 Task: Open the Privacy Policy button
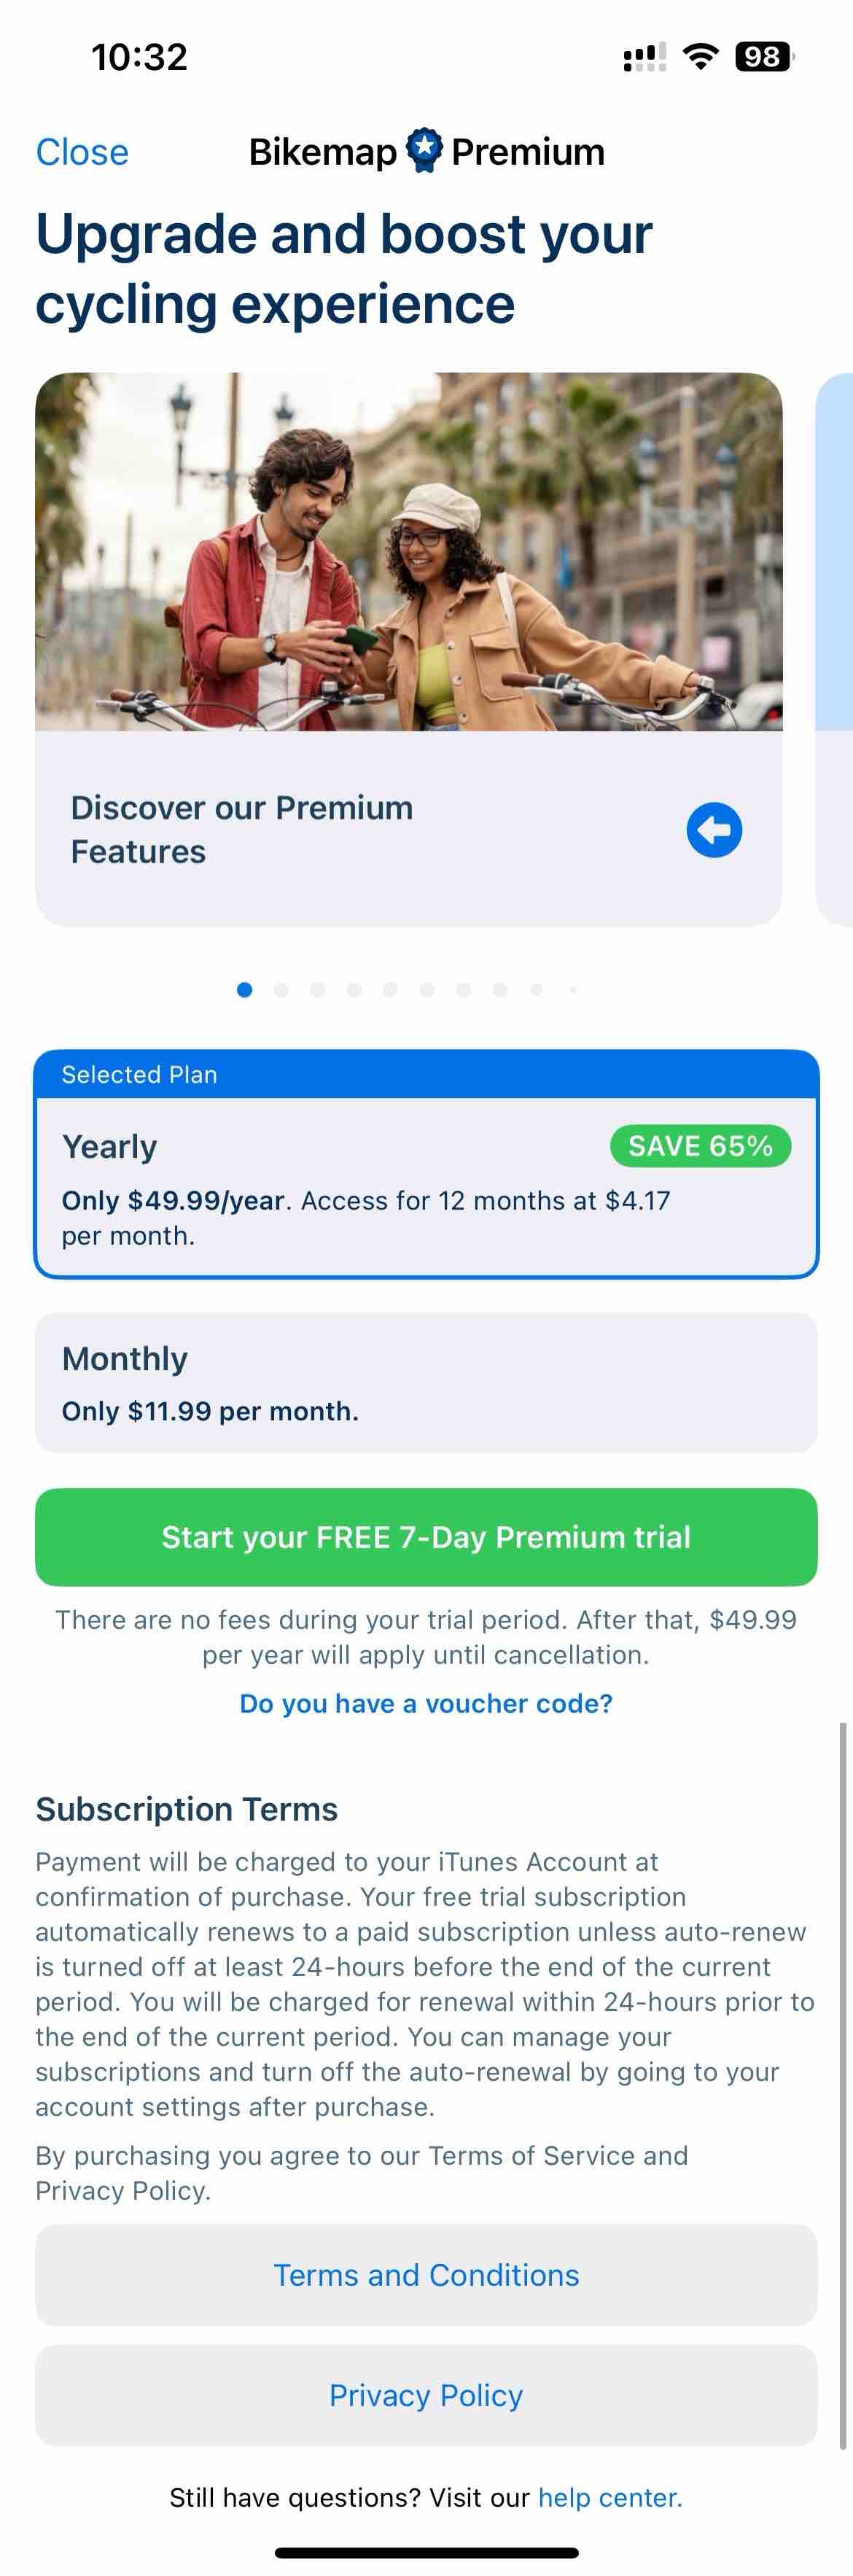click(x=427, y=2395)
